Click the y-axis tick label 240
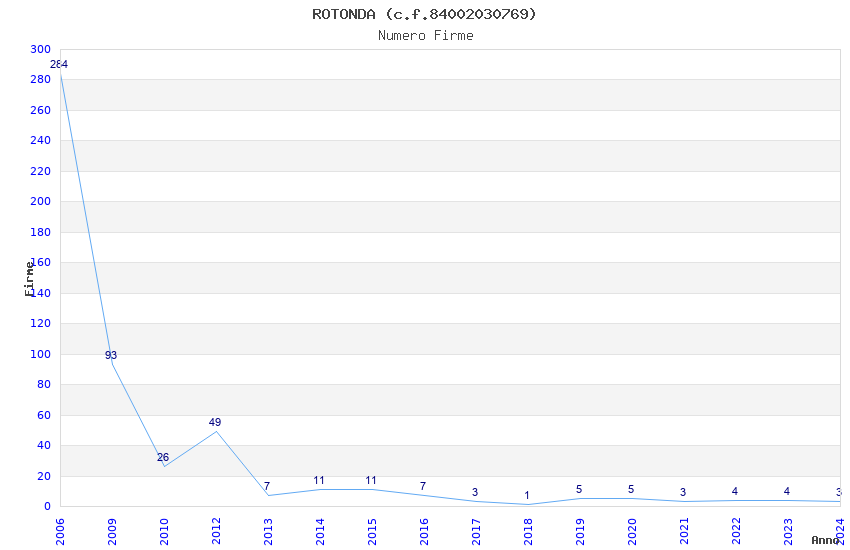 (x=41, y=140)
